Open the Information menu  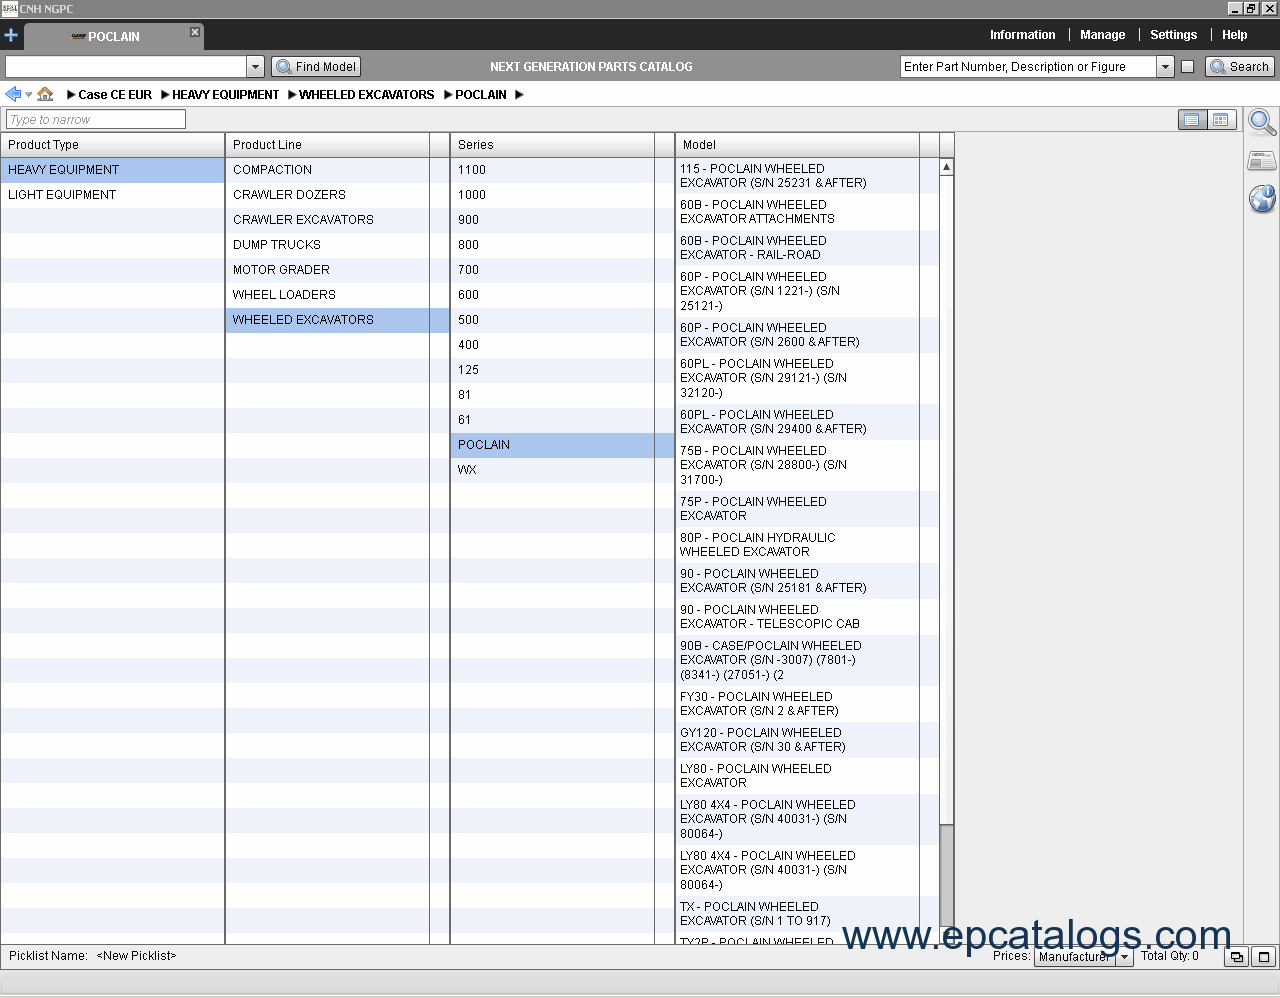1022,35
